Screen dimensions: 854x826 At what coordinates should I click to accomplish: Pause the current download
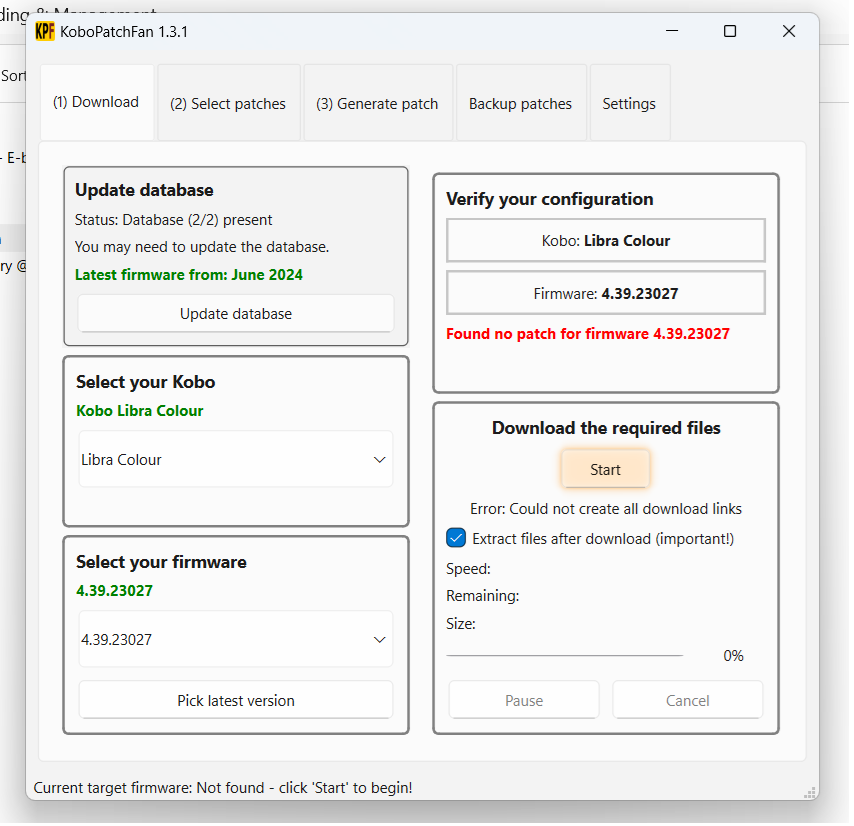coord(524,701)
